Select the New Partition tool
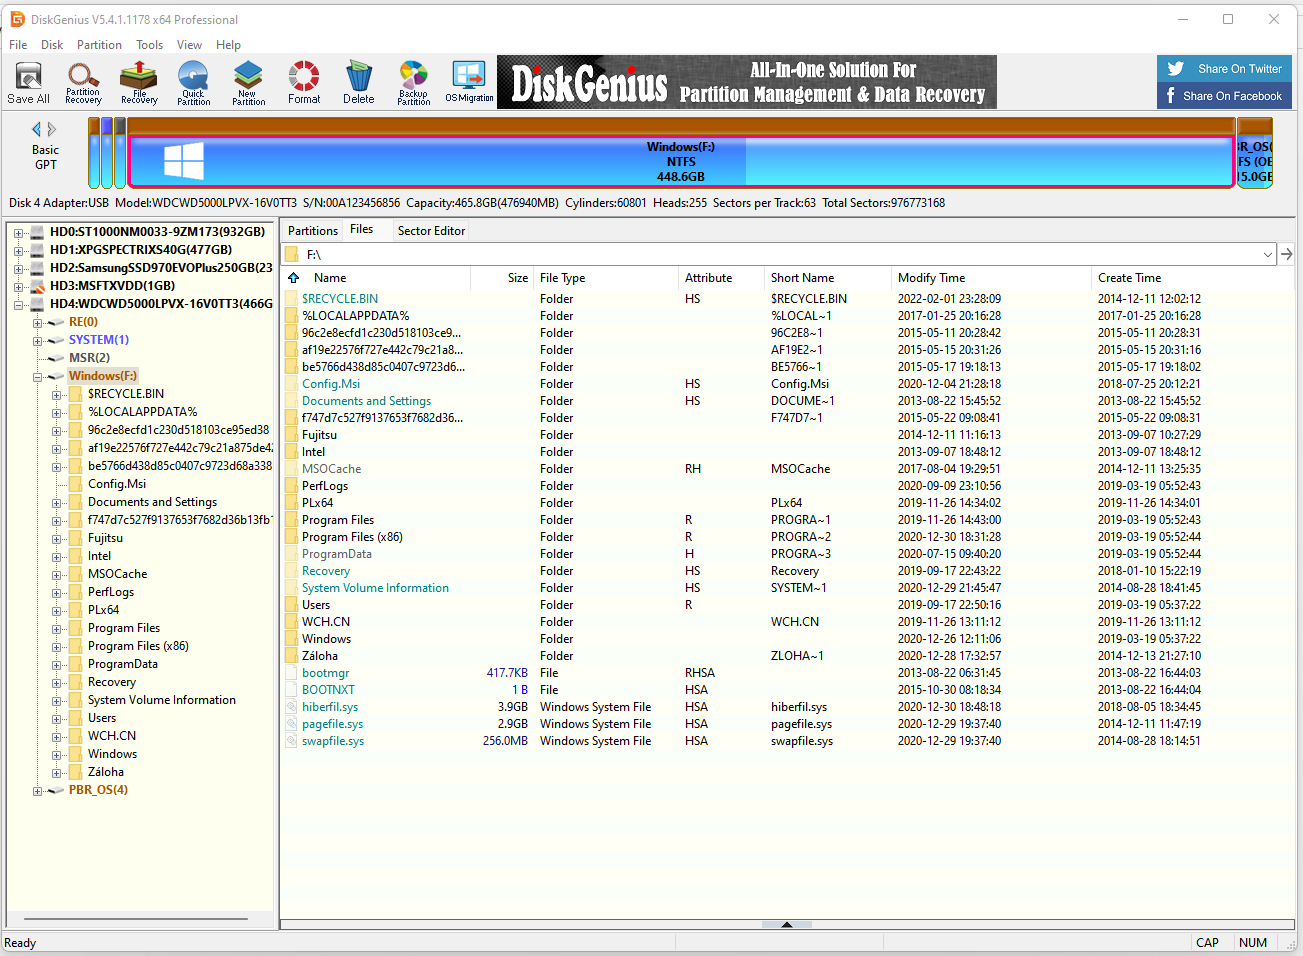This screenshot has width=1303, height=956. point(248,82)
